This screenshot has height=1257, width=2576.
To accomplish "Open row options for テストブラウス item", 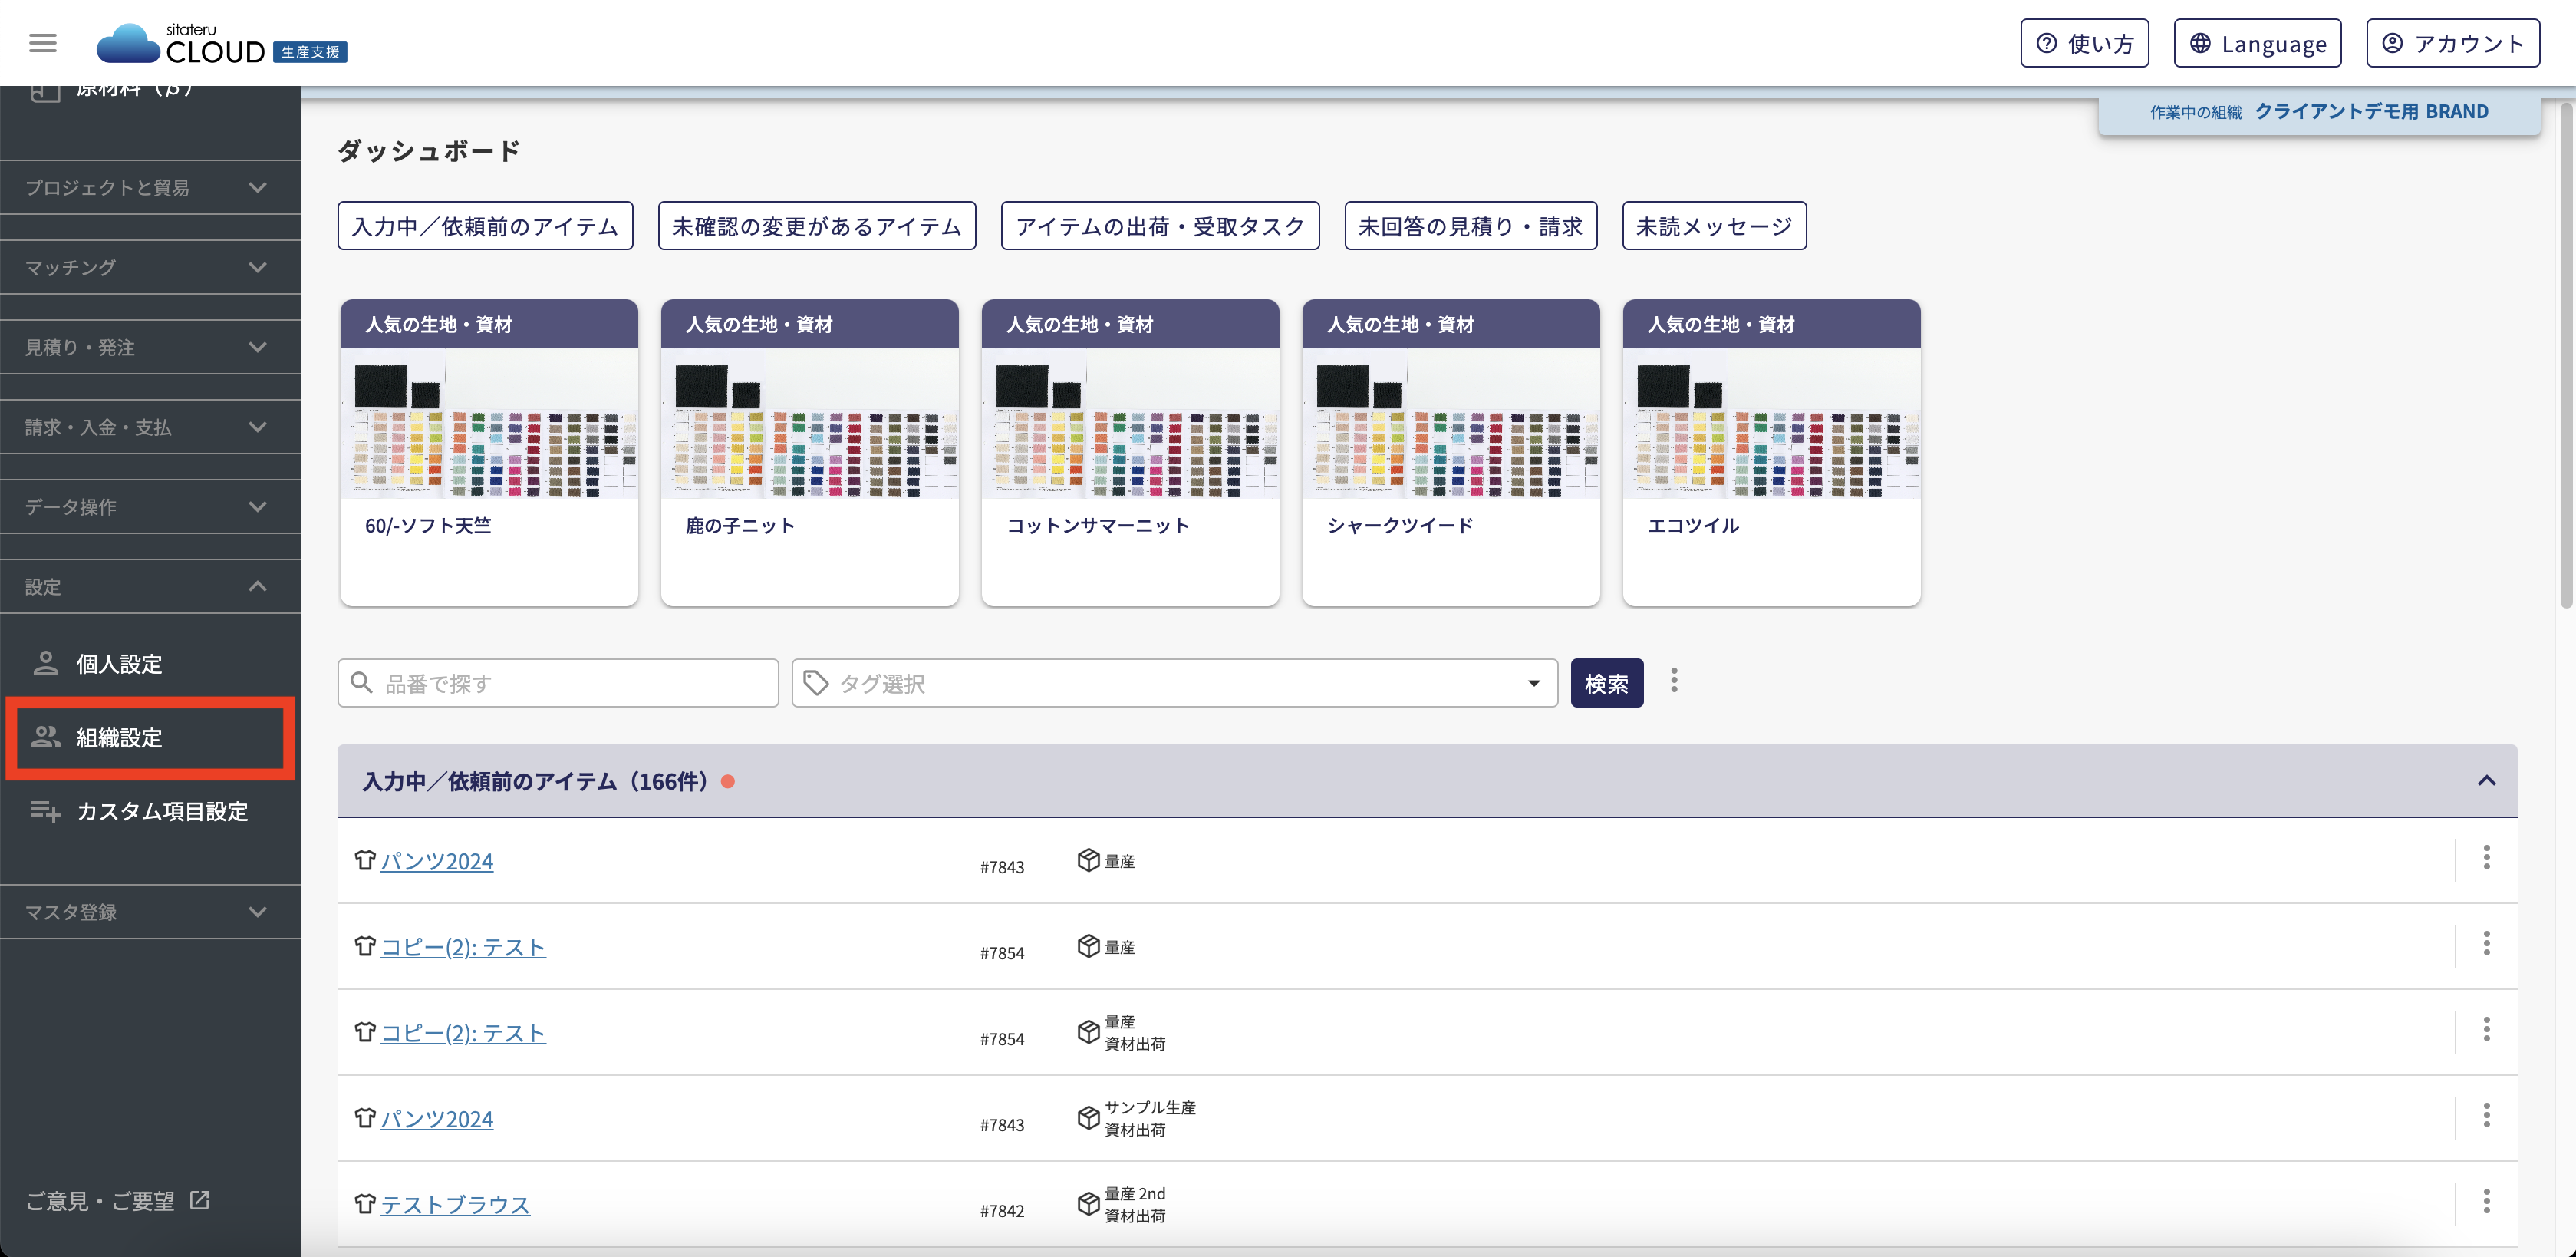I will click(2486, 1201).
